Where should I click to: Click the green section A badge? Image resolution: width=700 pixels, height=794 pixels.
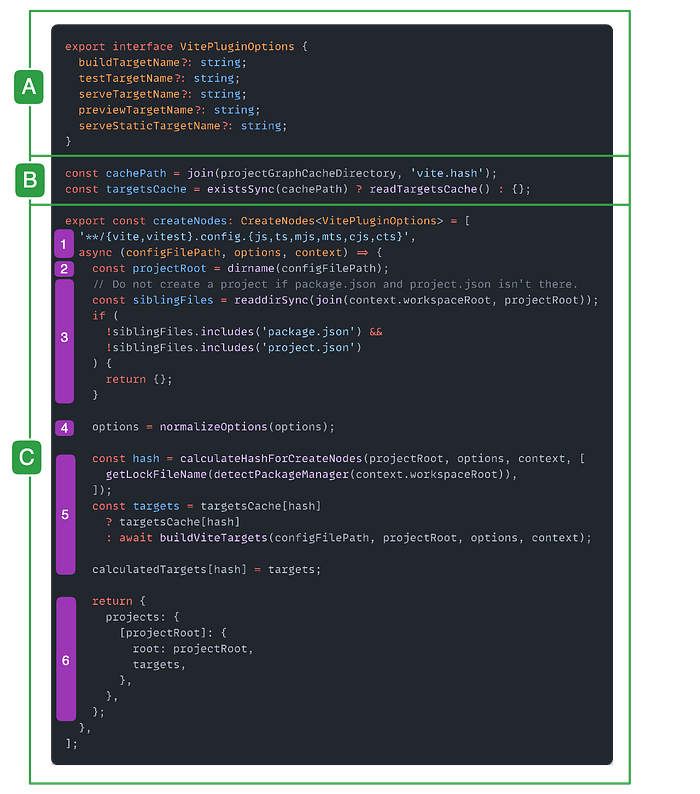click(29, 88)
